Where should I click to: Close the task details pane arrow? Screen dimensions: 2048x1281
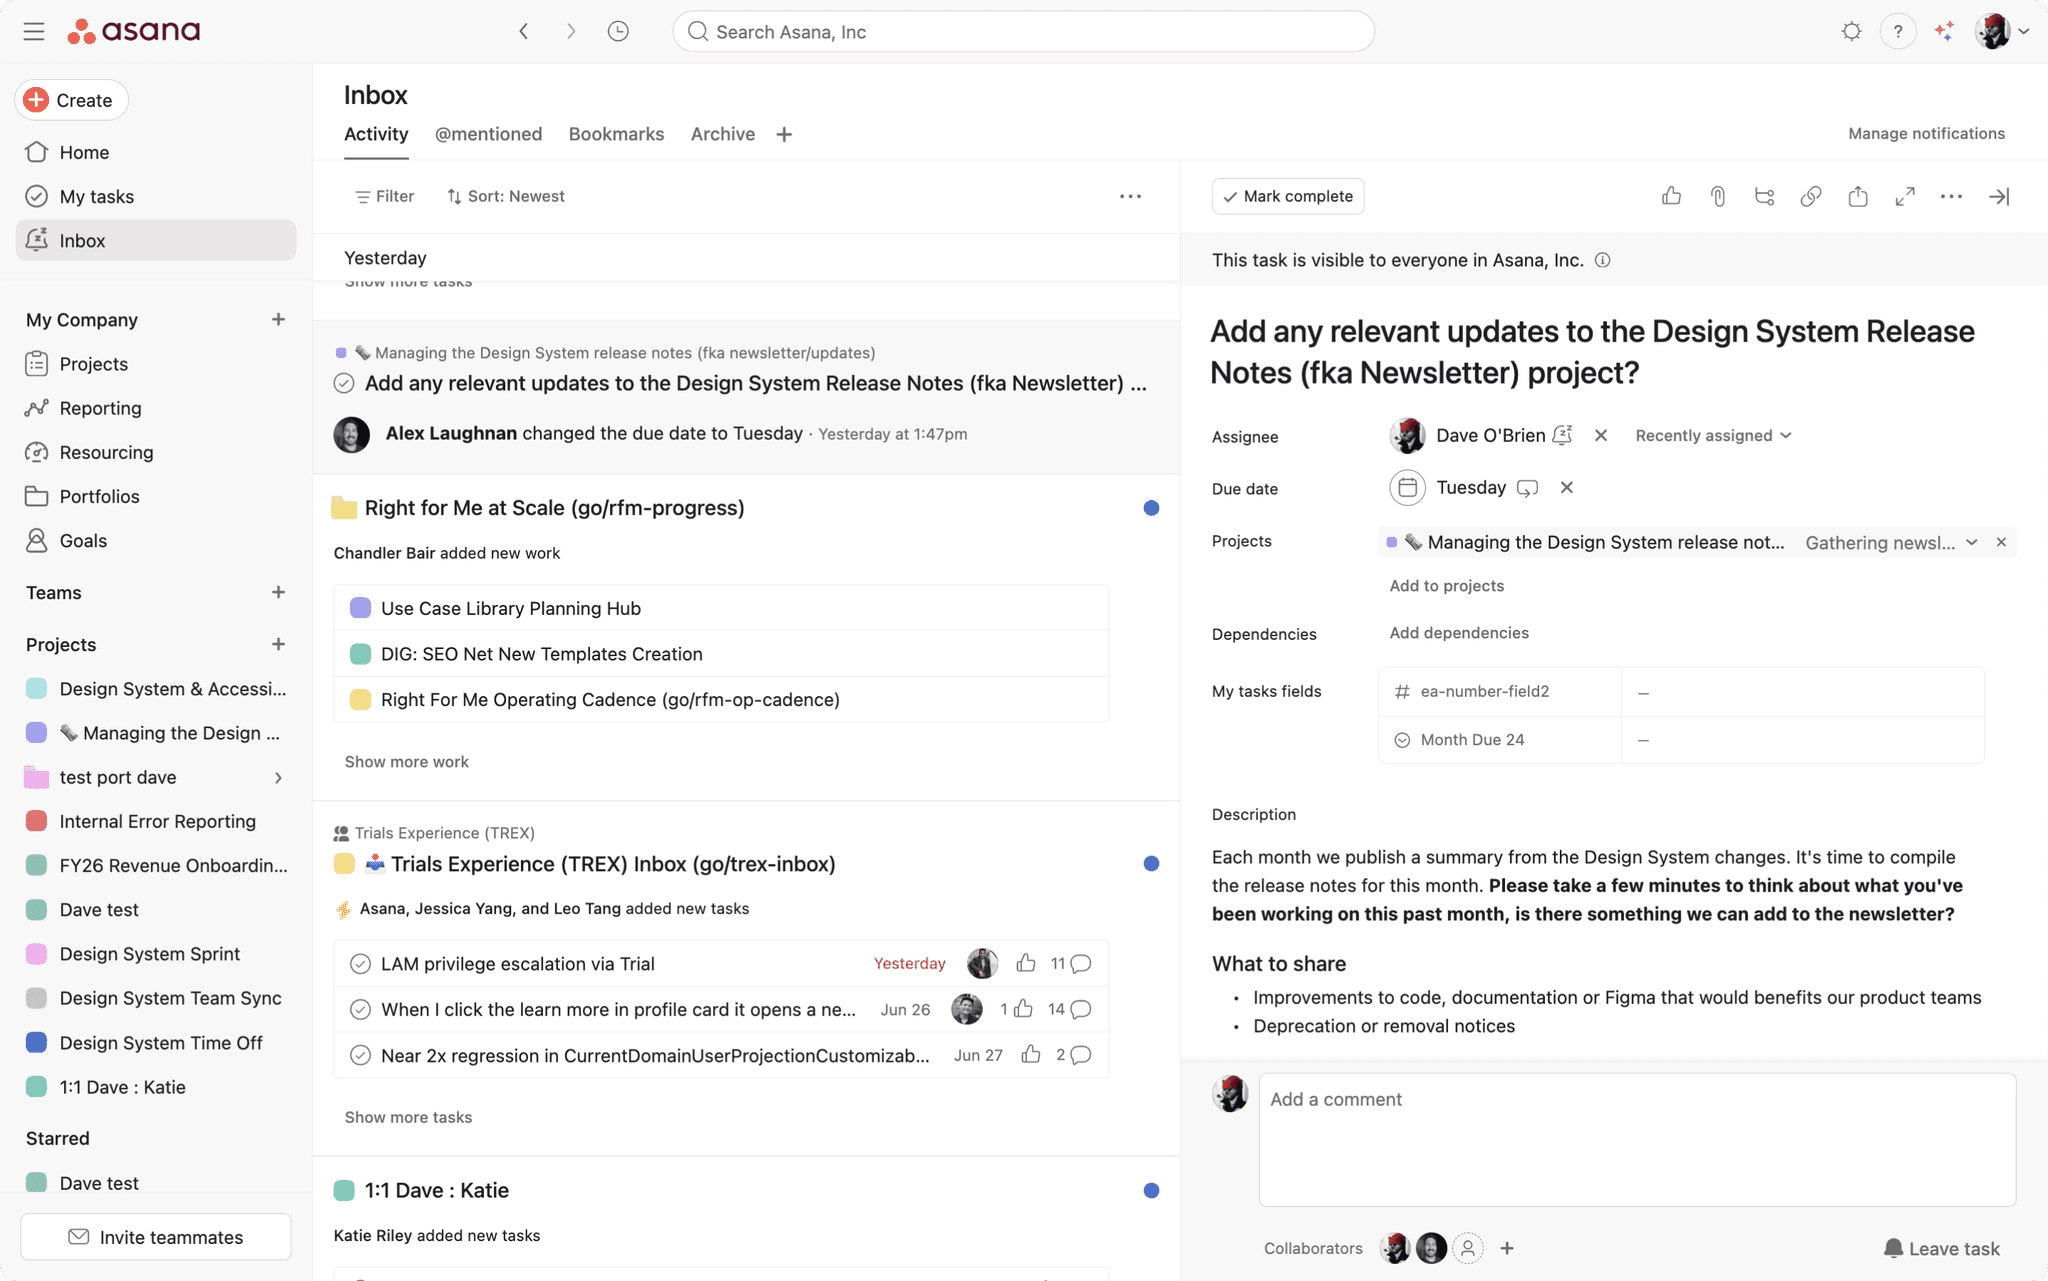(x=1998, y=197)
